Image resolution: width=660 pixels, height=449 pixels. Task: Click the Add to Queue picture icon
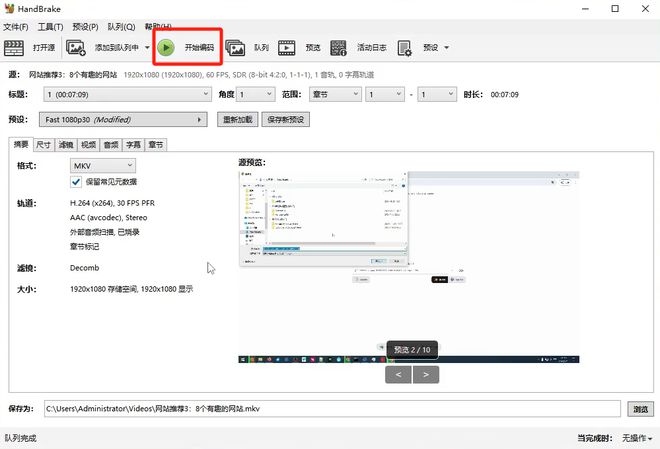pyautogui.click(x=76, y=48)
